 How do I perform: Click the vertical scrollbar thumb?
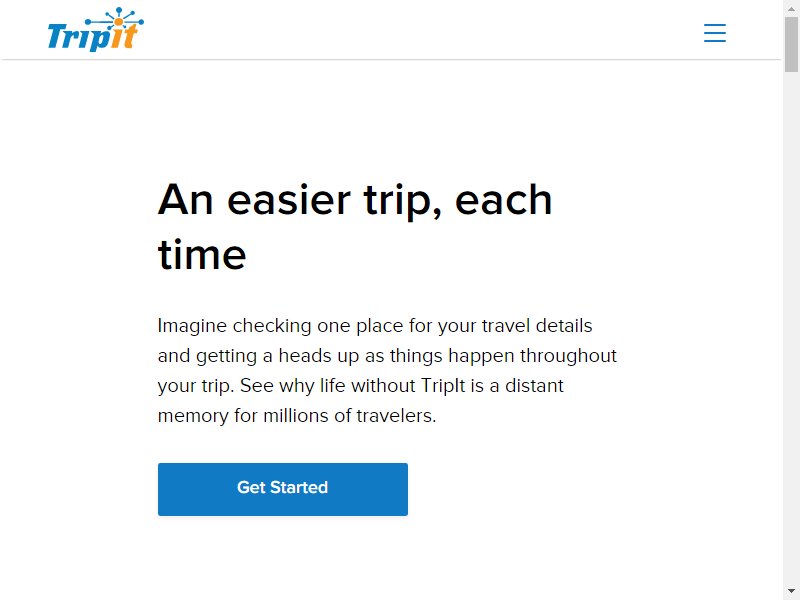[791, 44]
